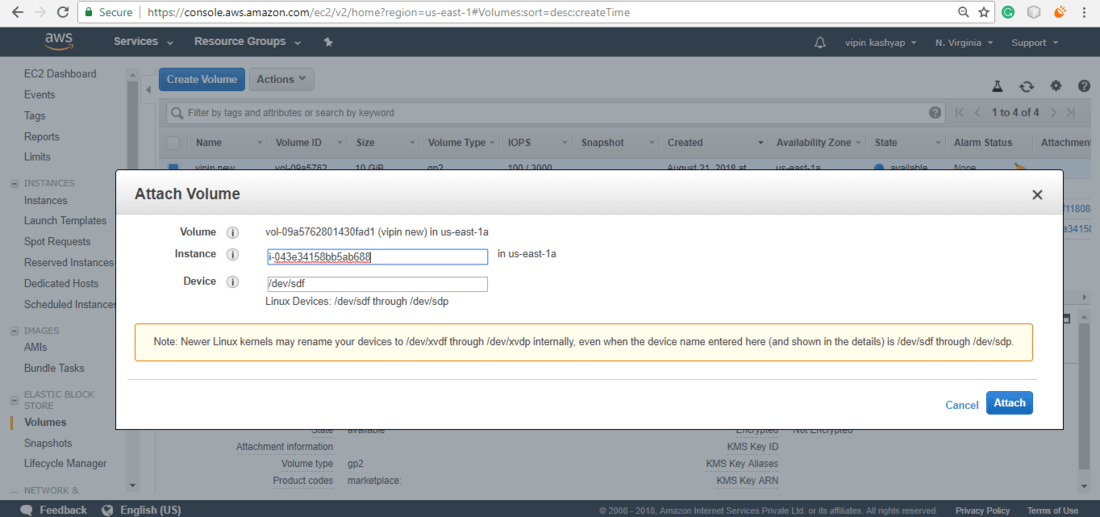Open the Actions dropdown button
Image resolution: width=1100 pixels, height=517 pixels.
tap(281, 79)
